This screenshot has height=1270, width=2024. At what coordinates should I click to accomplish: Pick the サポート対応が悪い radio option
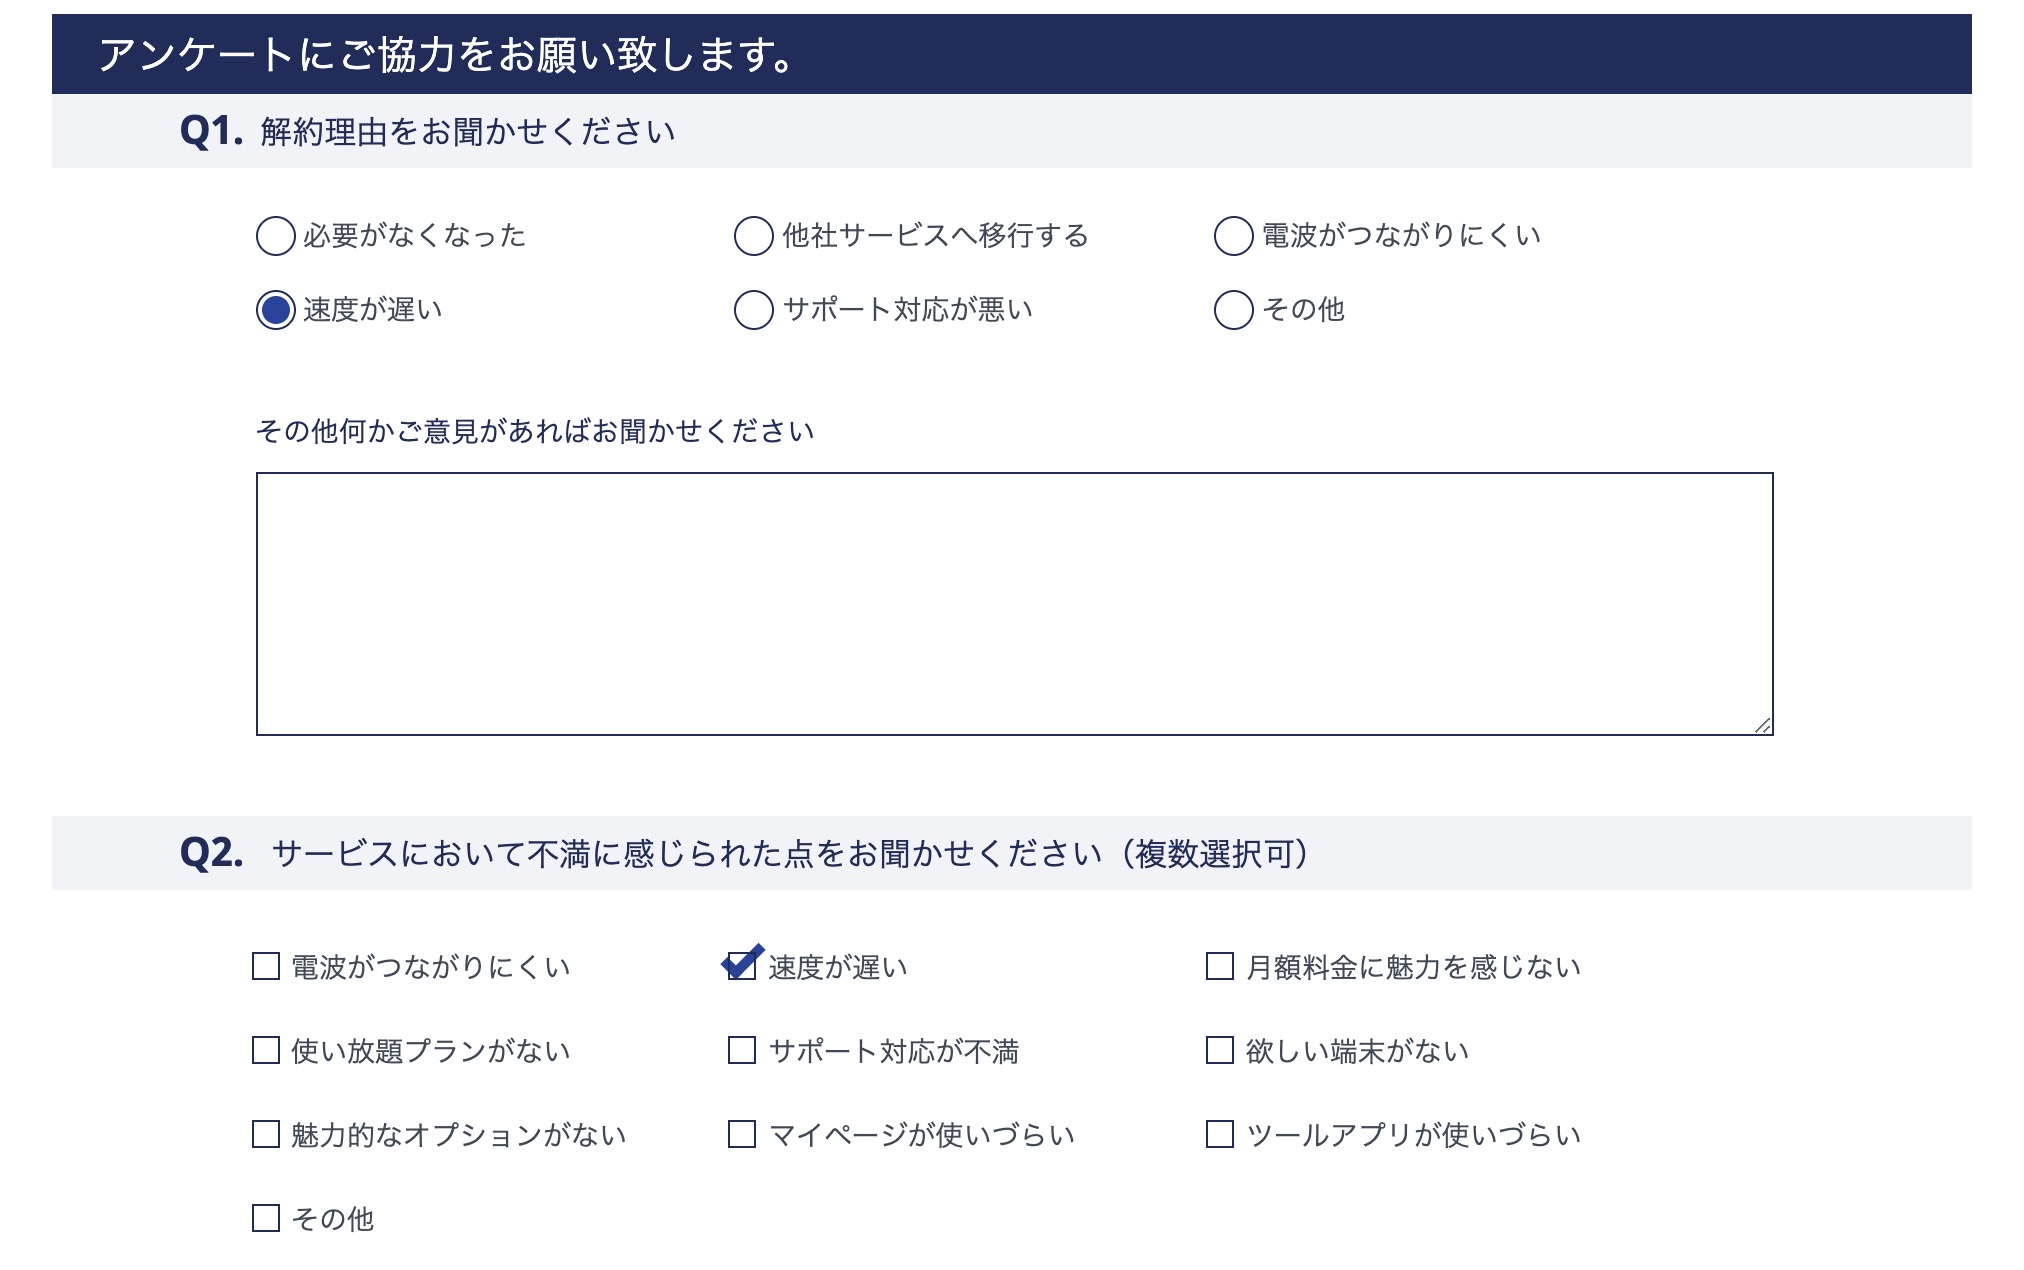(x=753, y=310)
